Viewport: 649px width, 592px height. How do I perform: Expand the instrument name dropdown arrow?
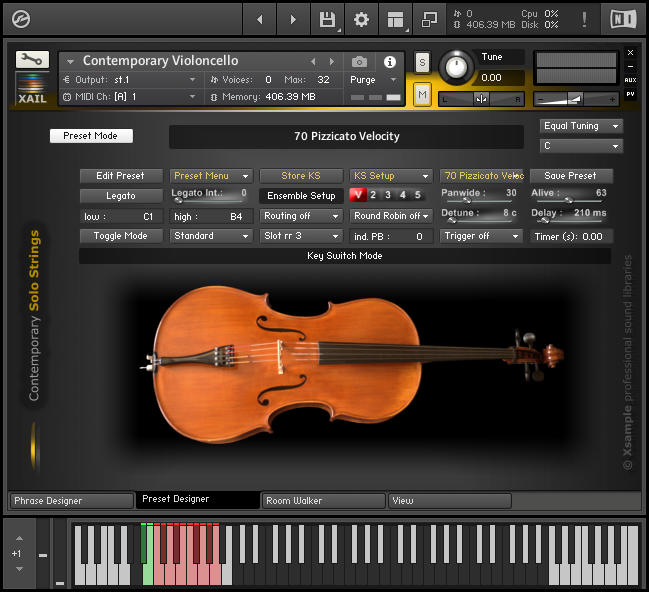click(x=70, y=62)
